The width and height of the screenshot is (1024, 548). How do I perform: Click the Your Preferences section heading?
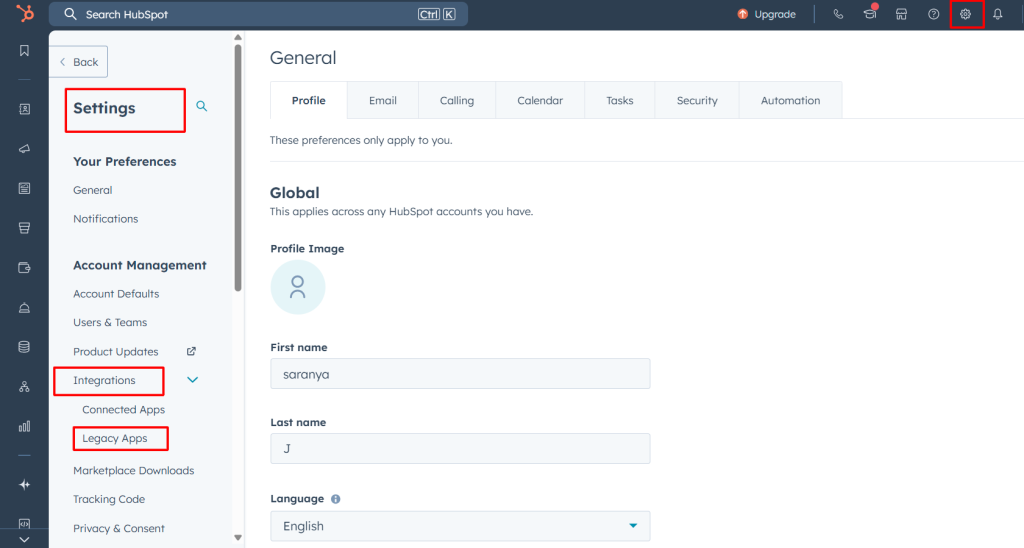[125, 161]
